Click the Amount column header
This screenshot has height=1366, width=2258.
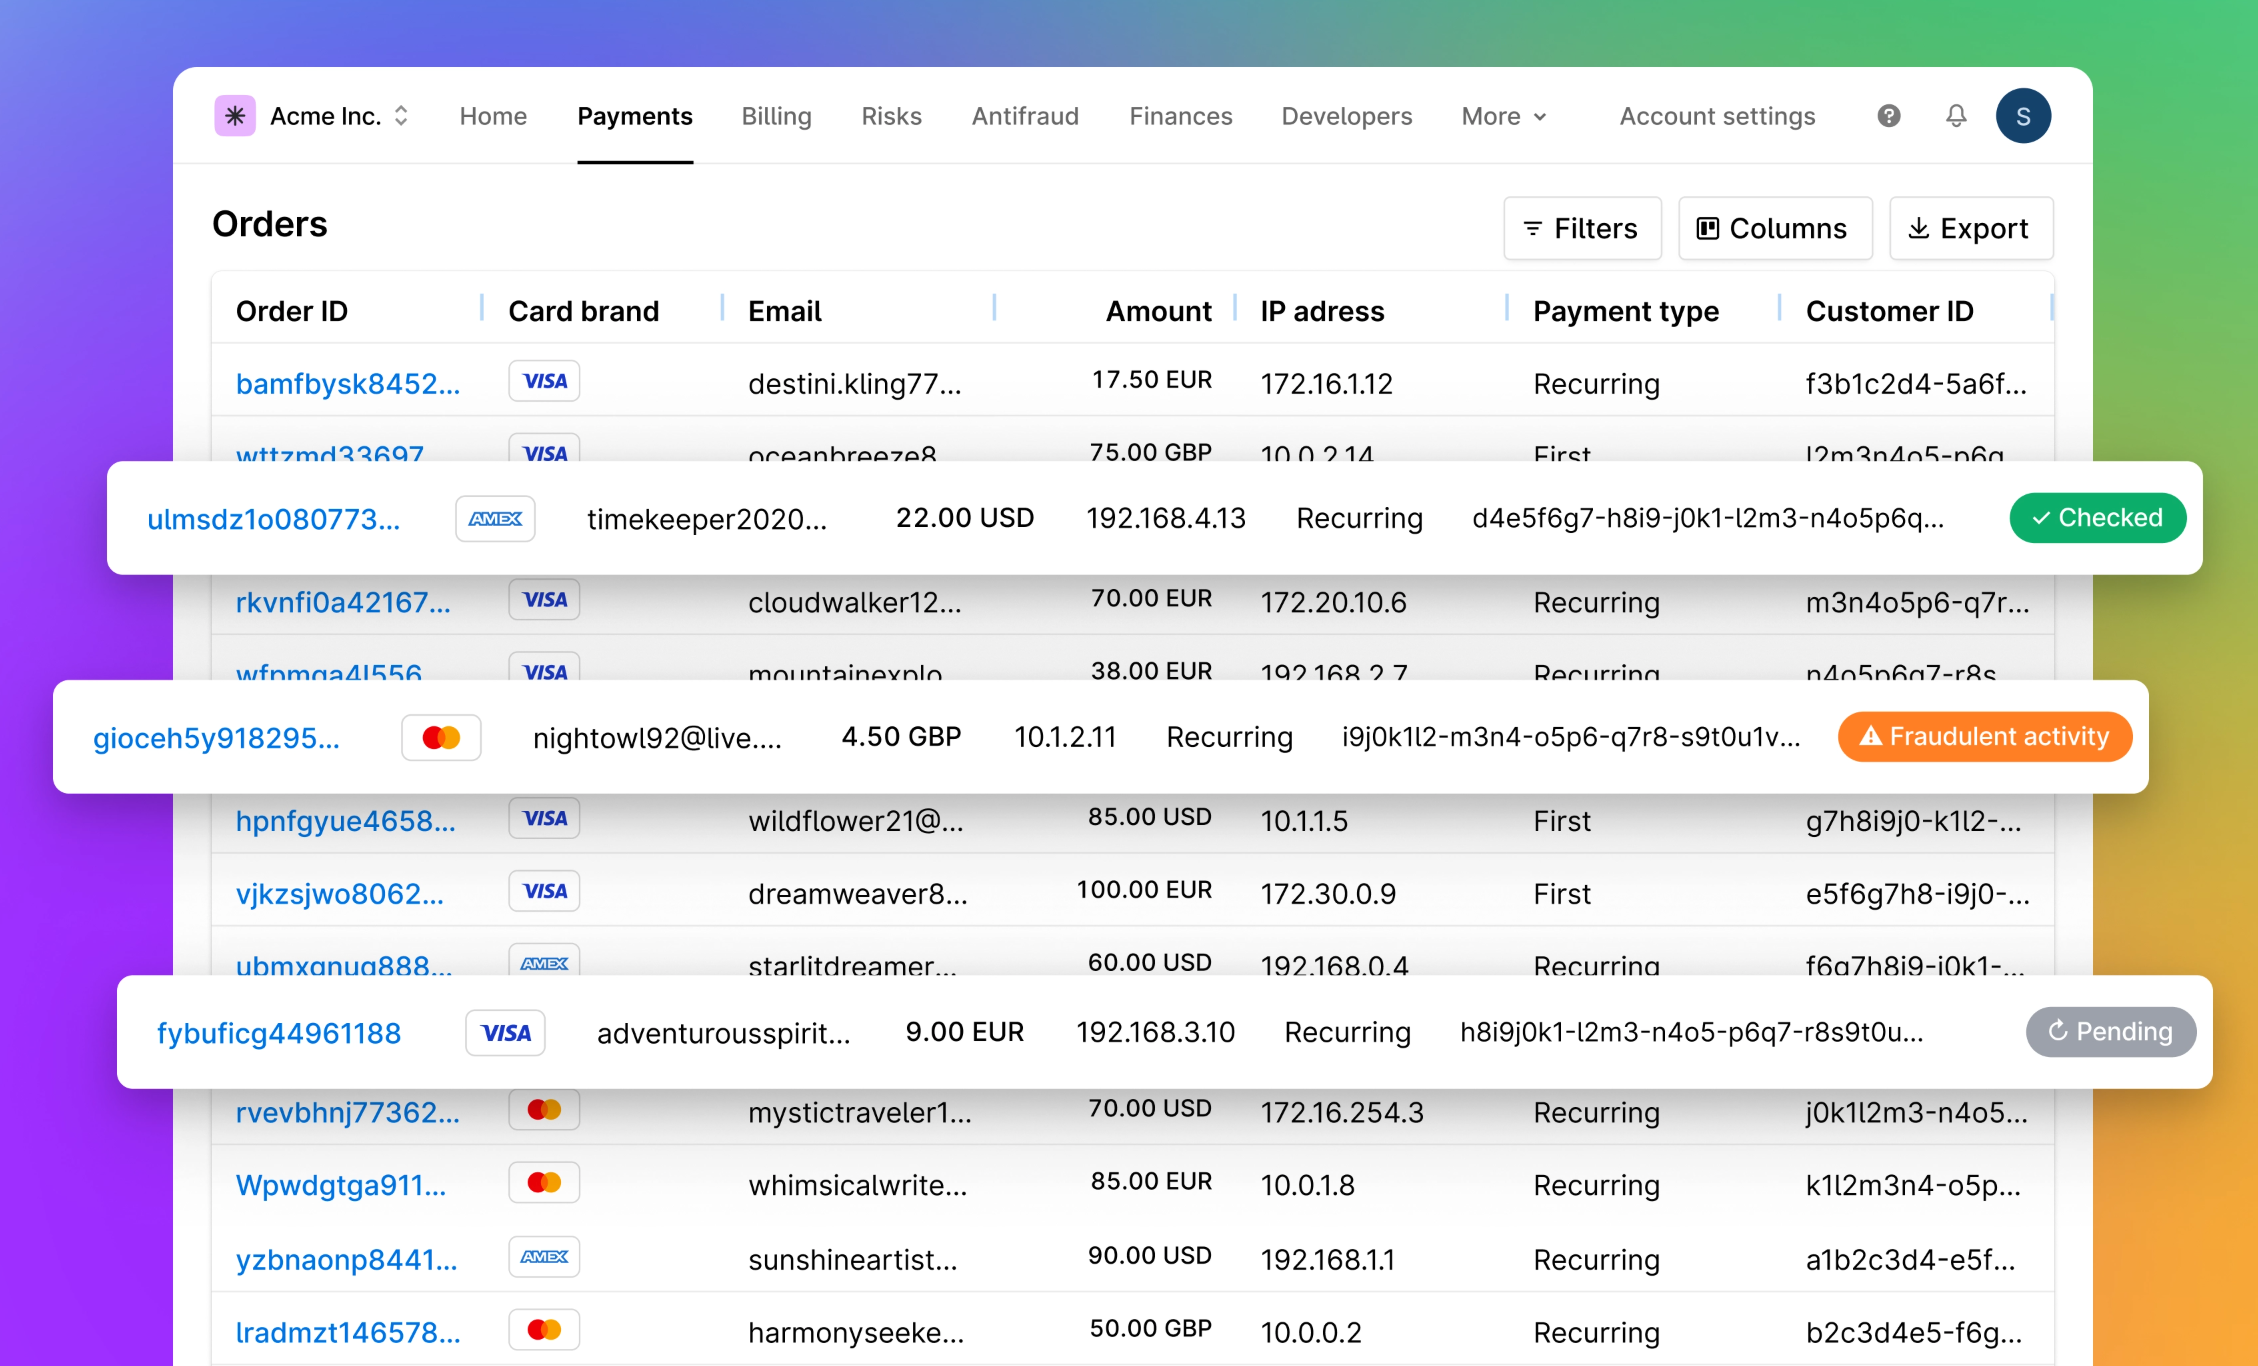click(1158, 311)
